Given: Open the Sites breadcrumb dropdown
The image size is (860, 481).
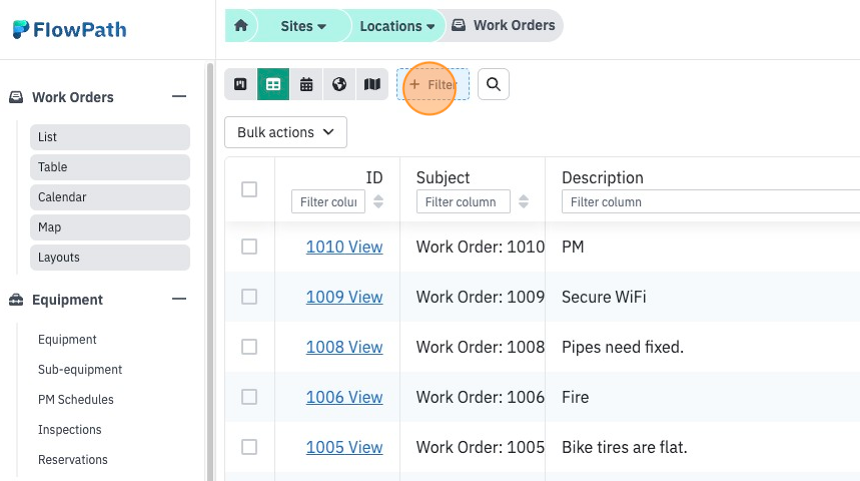Looking at the screenshot, I should click(303, 26).
